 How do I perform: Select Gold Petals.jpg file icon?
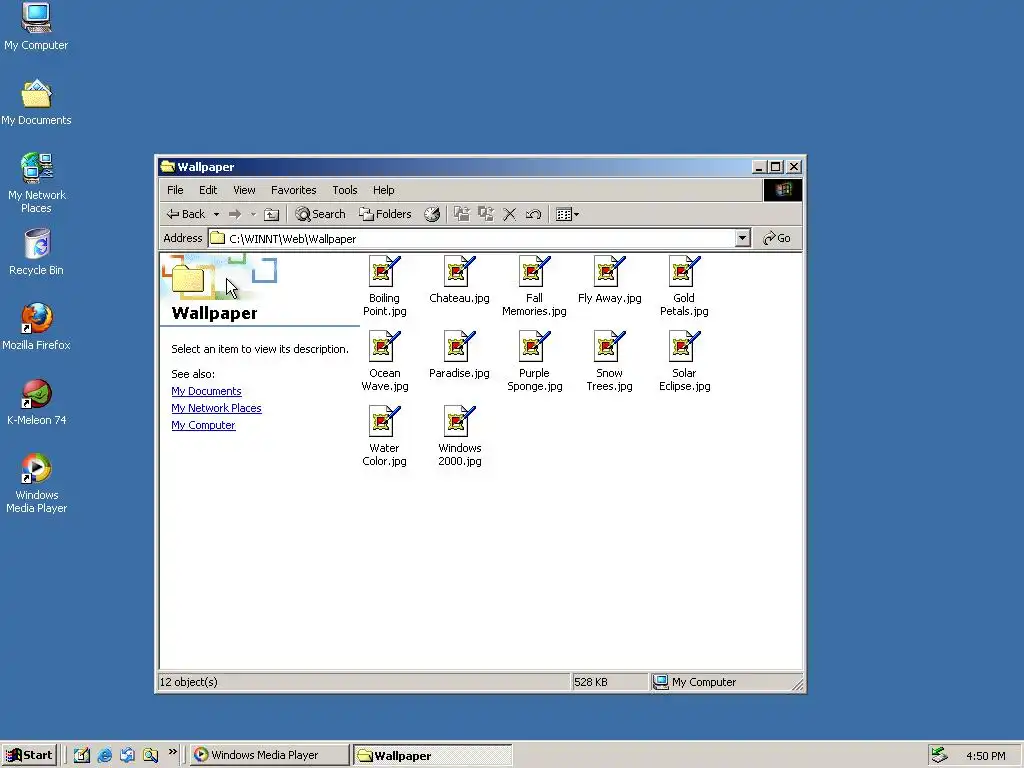point(684,272)
